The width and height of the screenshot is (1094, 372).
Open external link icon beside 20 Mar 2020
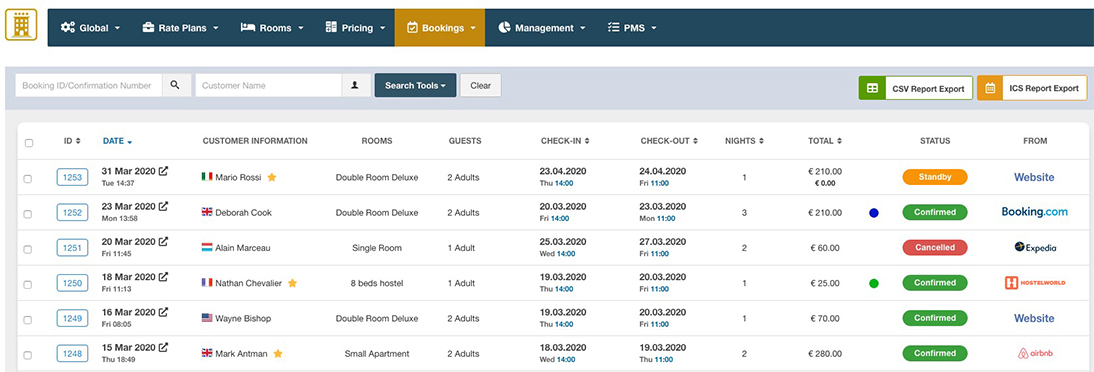tap(163, 241)
